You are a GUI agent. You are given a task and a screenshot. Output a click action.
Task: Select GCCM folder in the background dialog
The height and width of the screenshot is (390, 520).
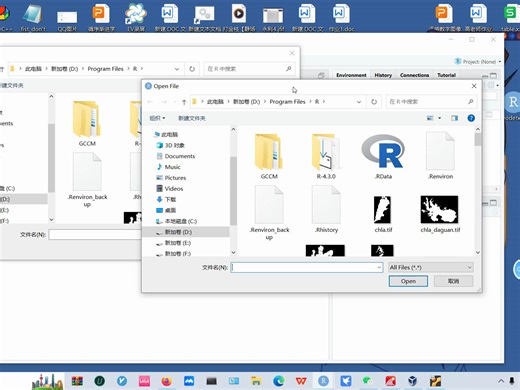coord(87,123)
